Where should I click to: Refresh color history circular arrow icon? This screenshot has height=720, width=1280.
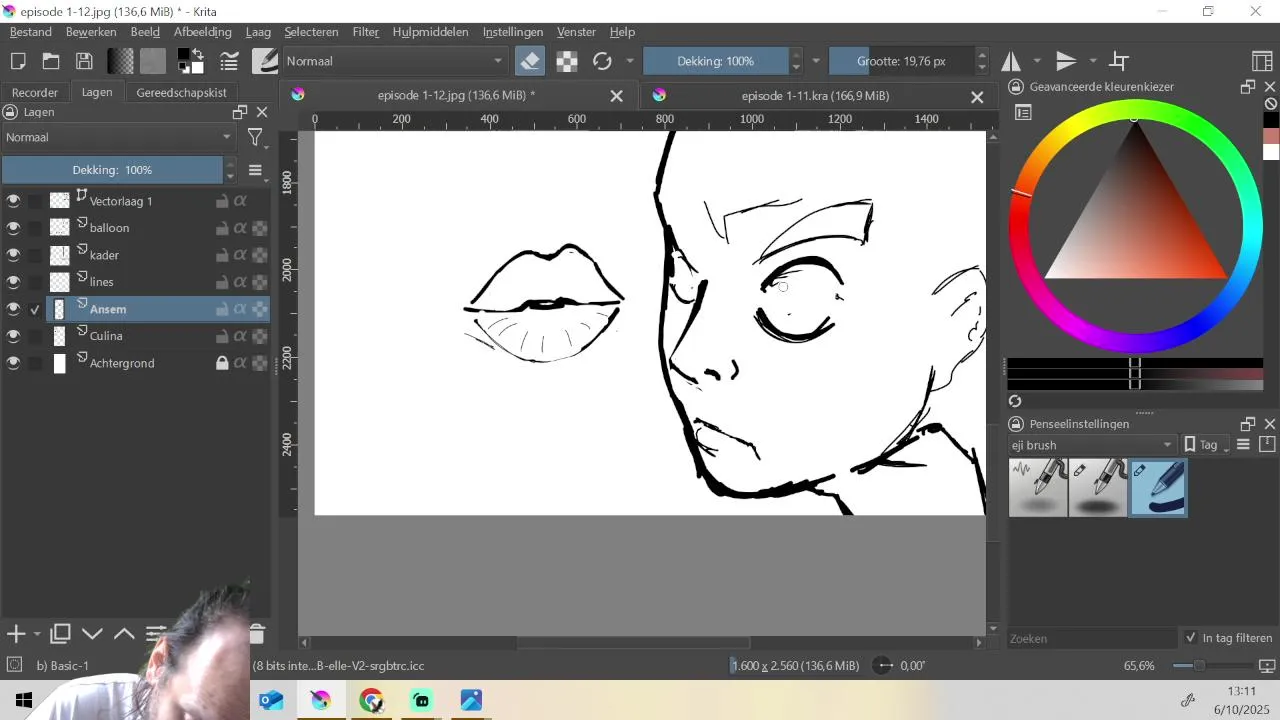click(x=1015, y=401)
